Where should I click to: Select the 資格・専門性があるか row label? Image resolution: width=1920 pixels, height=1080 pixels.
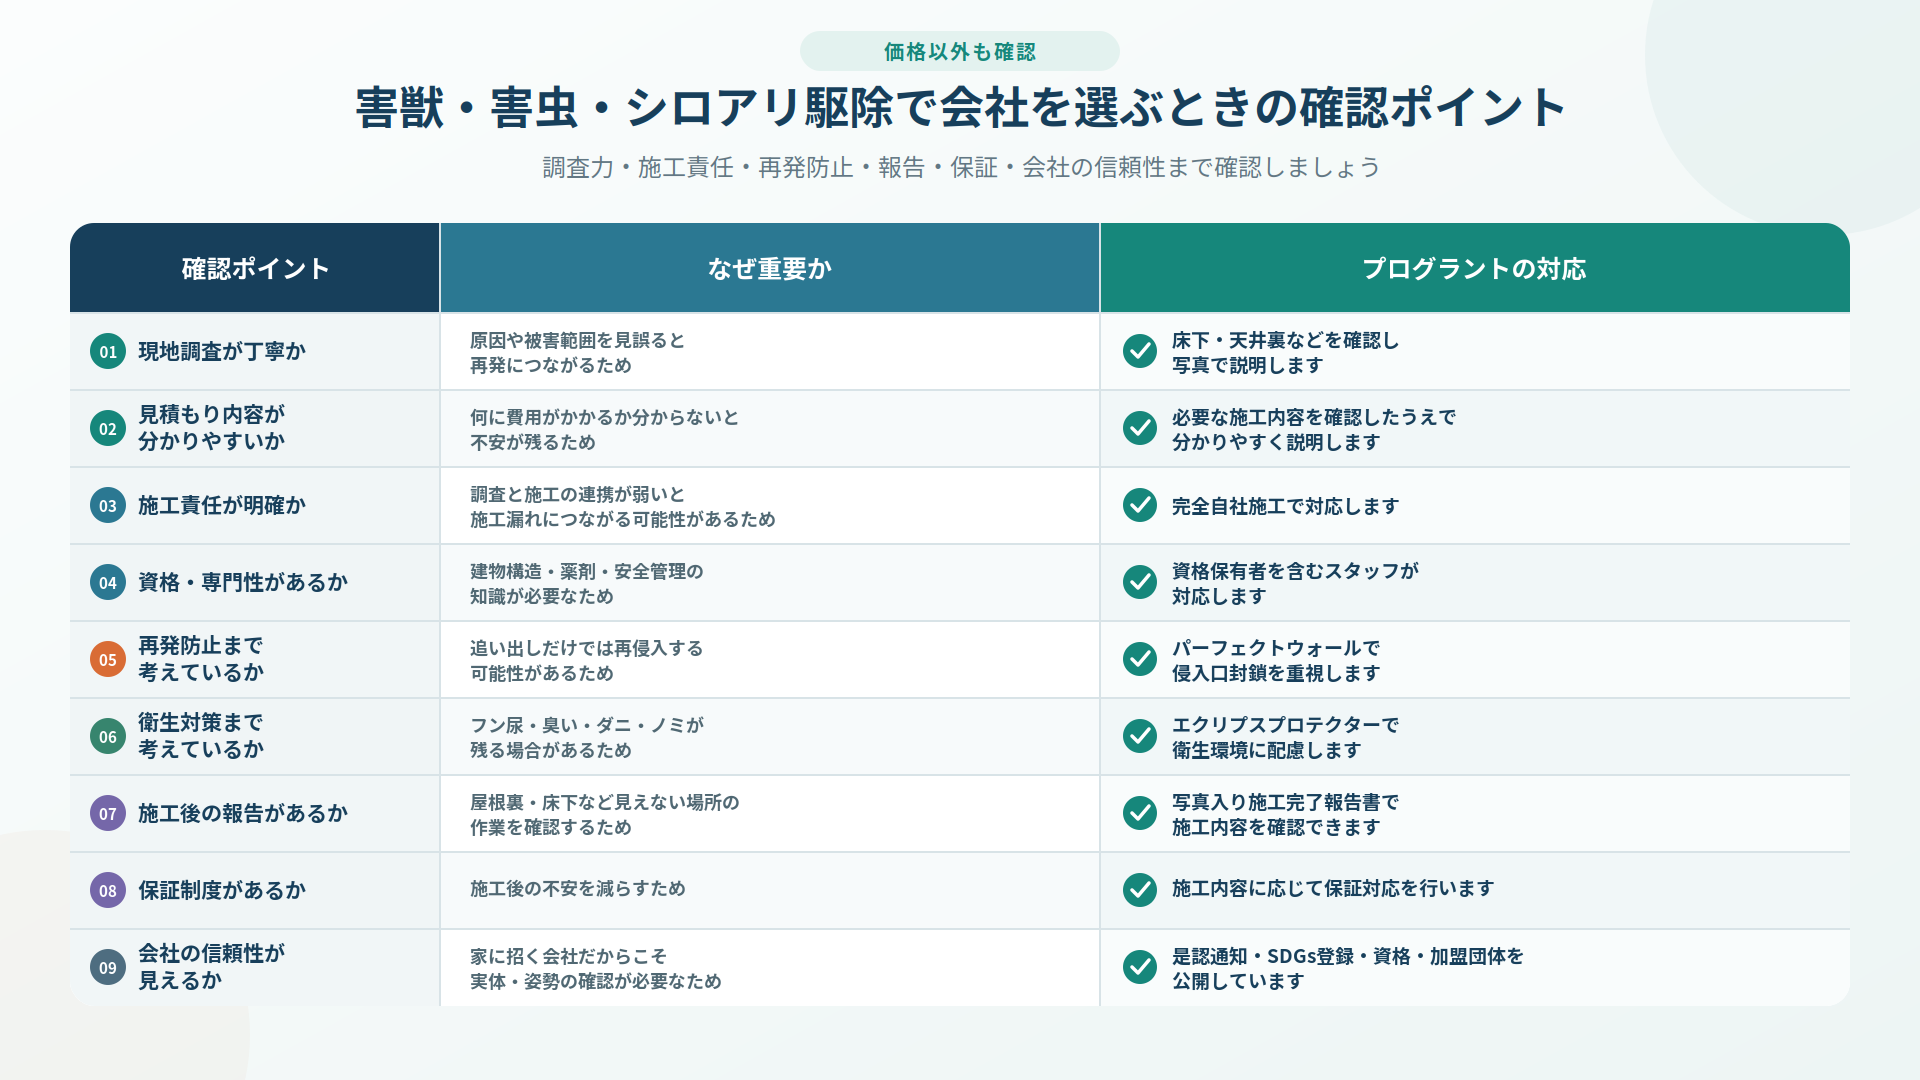pyautogui.click(x=243, y=583)
